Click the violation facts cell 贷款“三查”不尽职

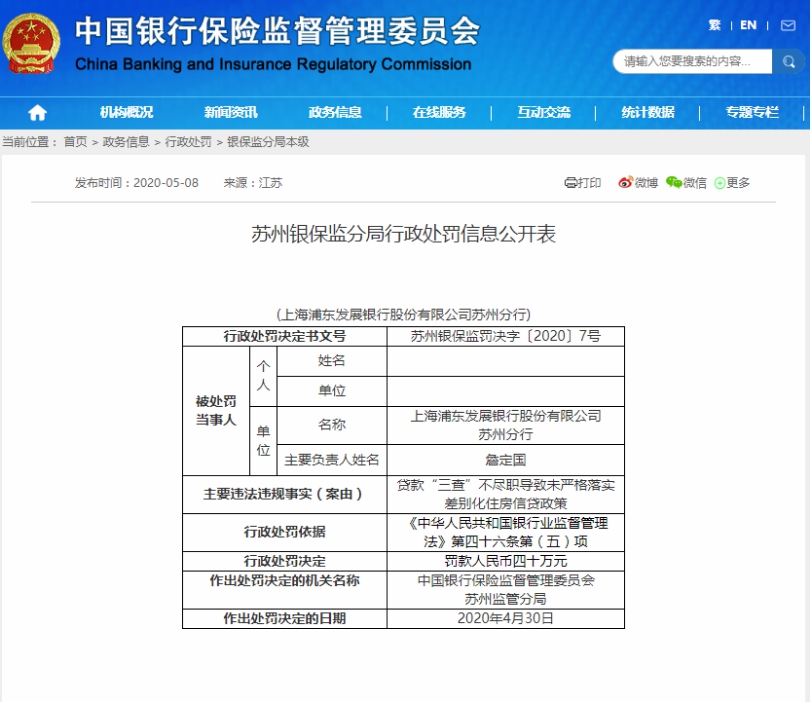click(506, 494)
